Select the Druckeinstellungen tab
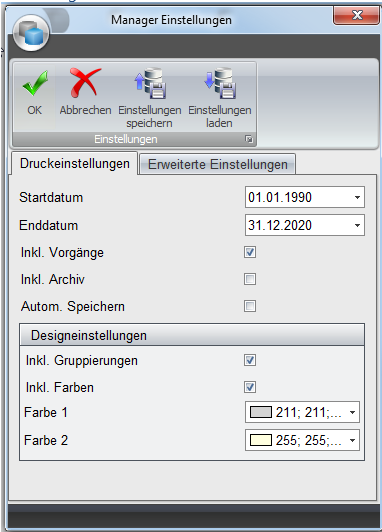 75,164
